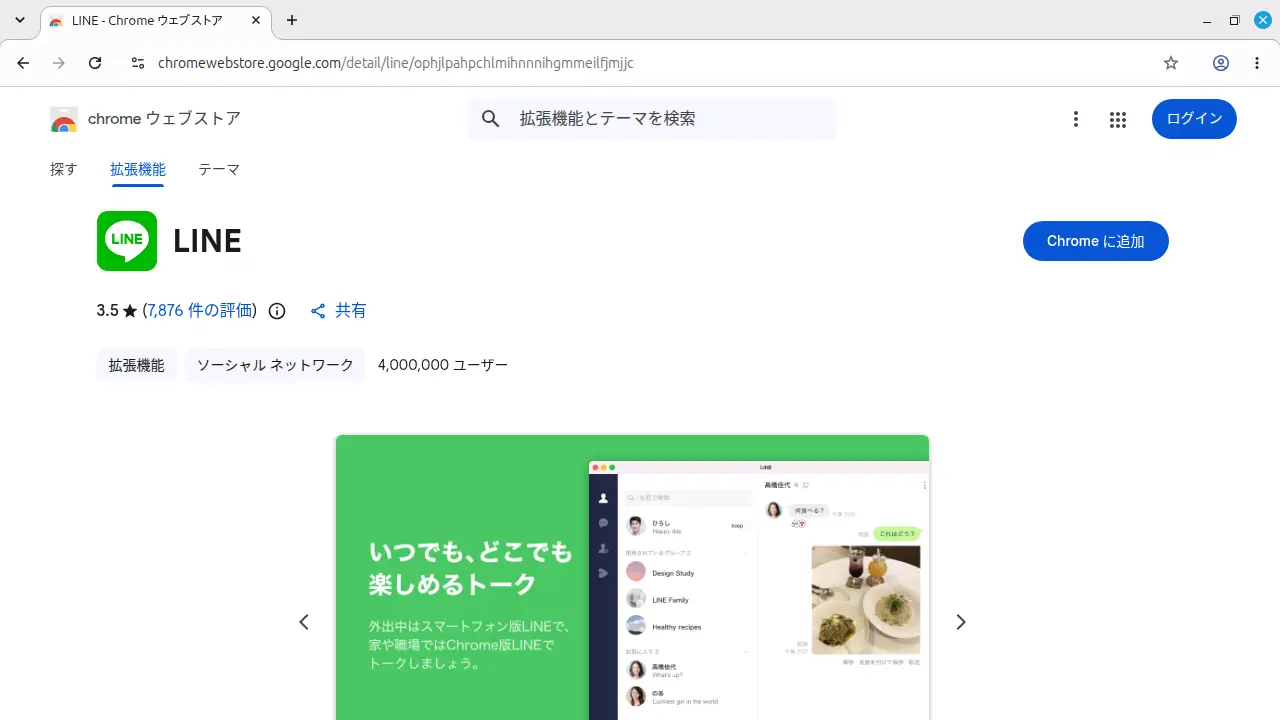
Task: Show the previous screenshot in carousel
Action: [x=304, y=622]
